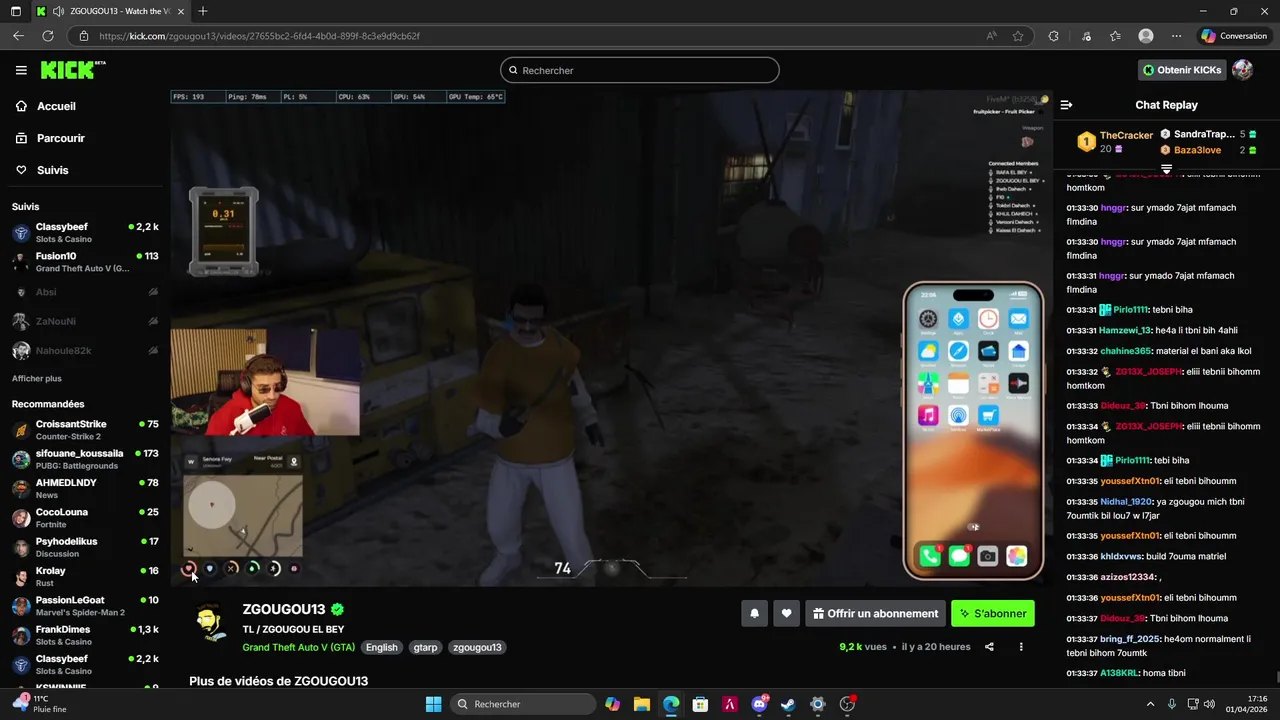Open recommended channel PassionLeGoat

84,606
